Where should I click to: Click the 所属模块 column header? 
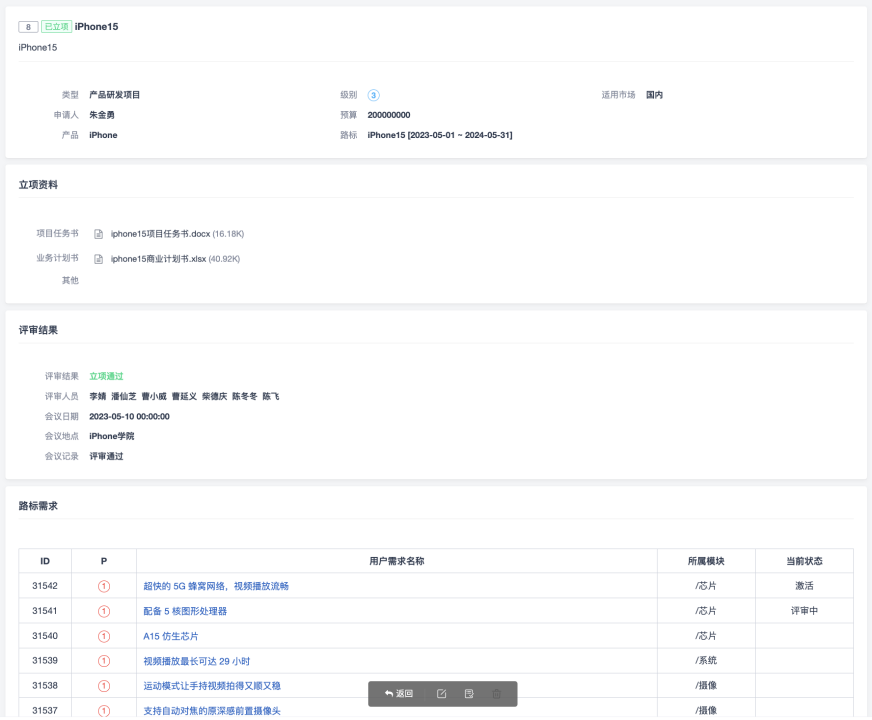pos(706,561)
